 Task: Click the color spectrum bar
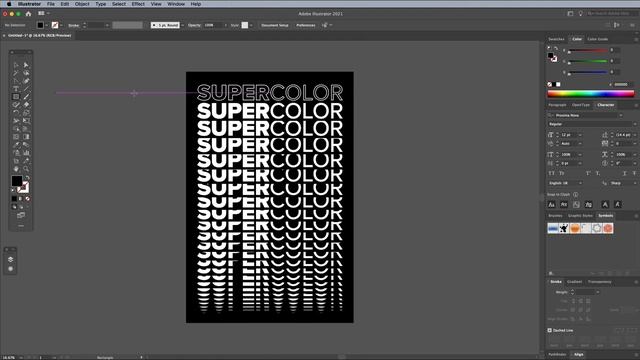pos(591,93)
